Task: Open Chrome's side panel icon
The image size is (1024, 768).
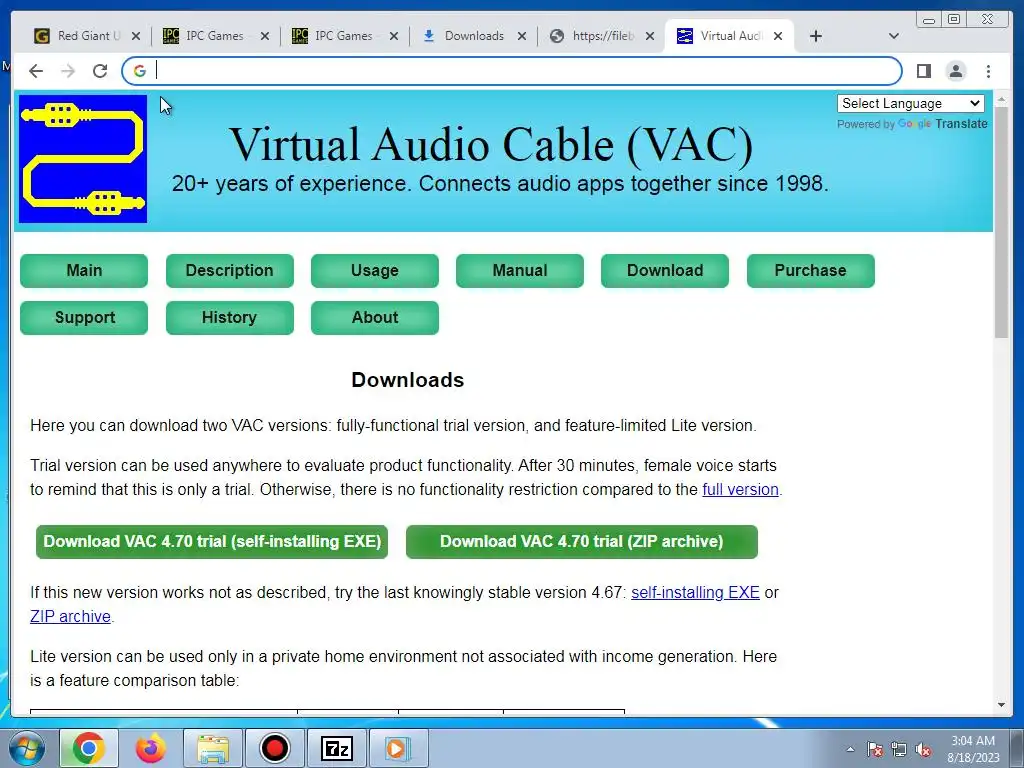Action: coord(923,71)
